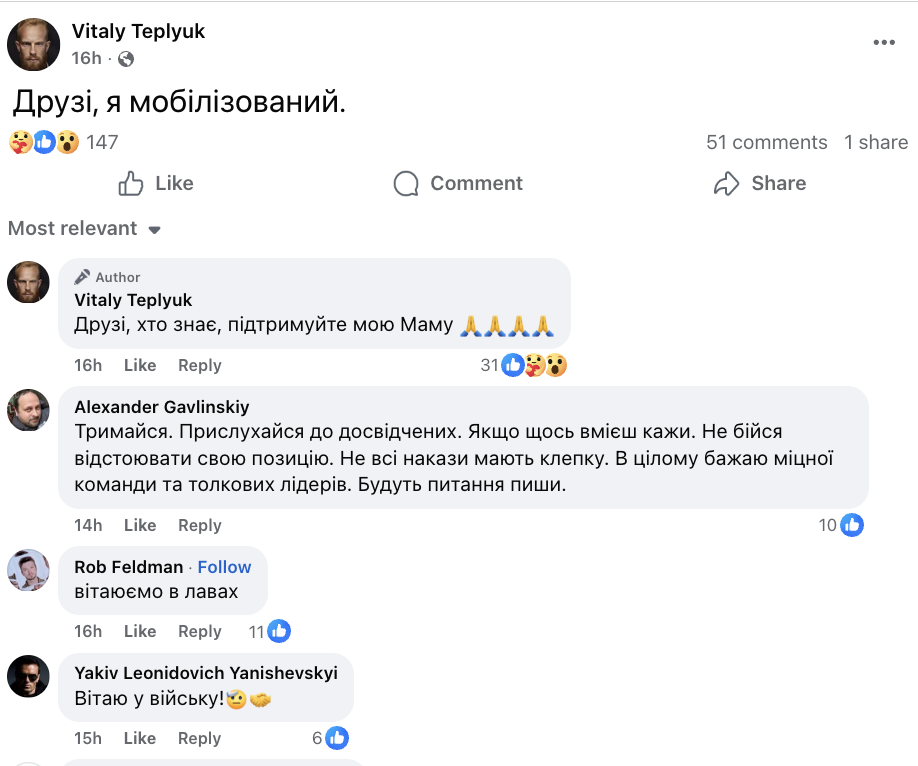Open the three-dot options menu on the post
918x766 pixels.
tap(884, 41)
